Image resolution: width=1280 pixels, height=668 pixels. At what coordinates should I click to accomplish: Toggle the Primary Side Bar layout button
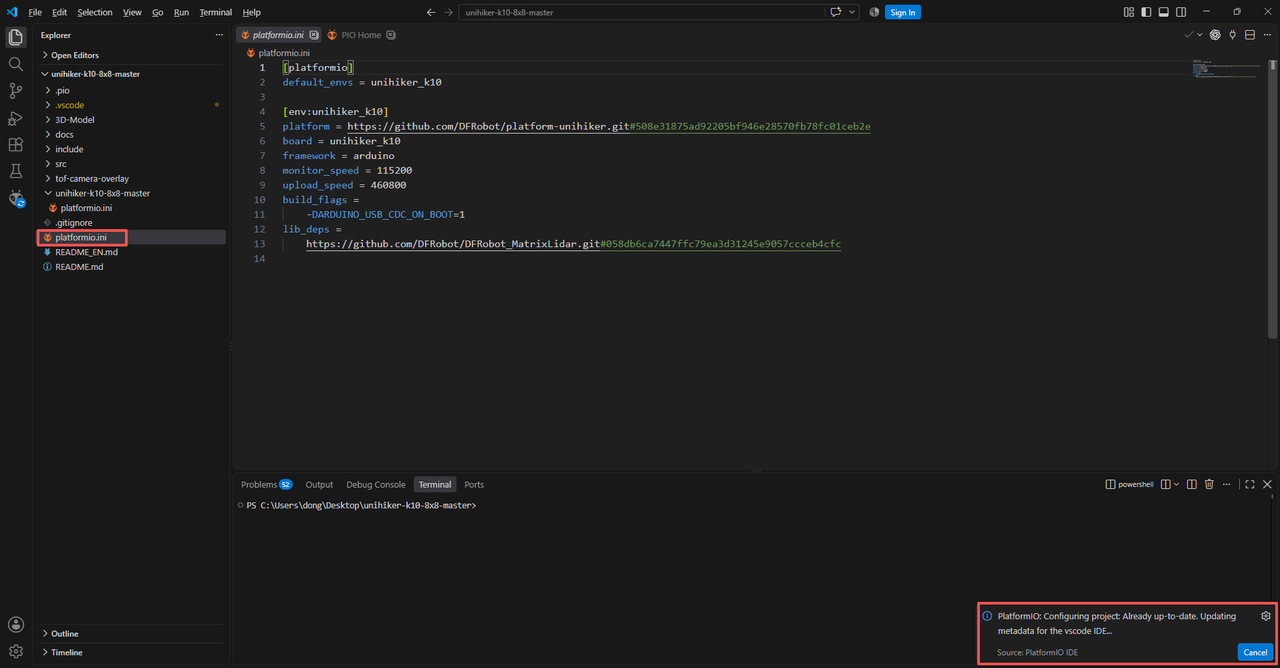coord(1146,12)
